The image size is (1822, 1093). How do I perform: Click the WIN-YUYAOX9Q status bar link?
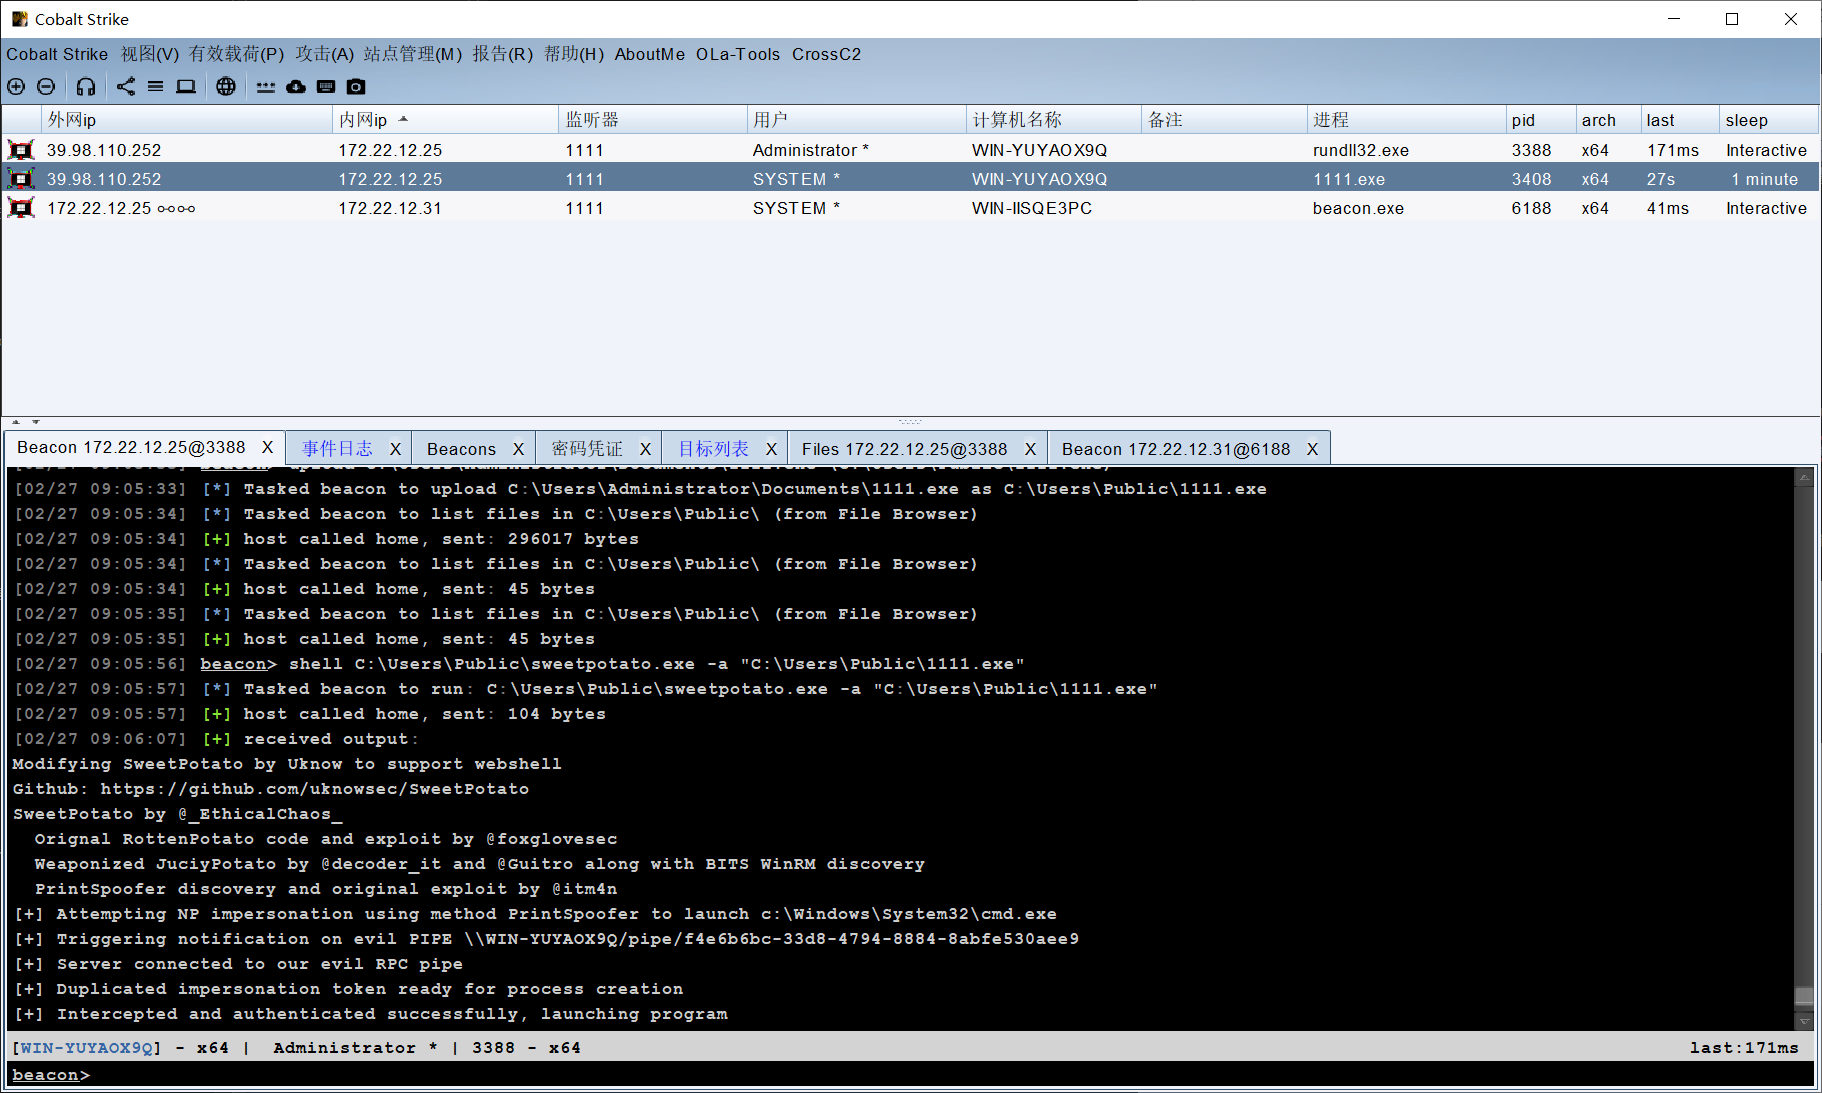click(86, 1047)
